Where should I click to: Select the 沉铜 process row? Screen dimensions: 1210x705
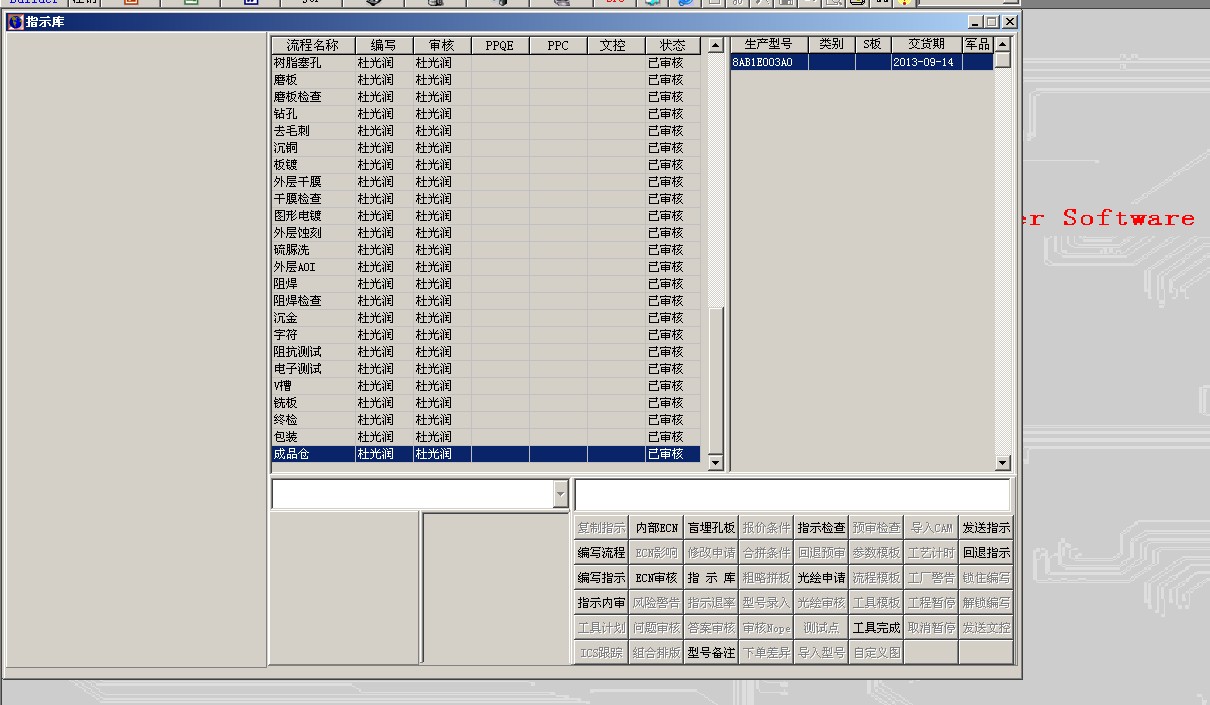(486, 148)
